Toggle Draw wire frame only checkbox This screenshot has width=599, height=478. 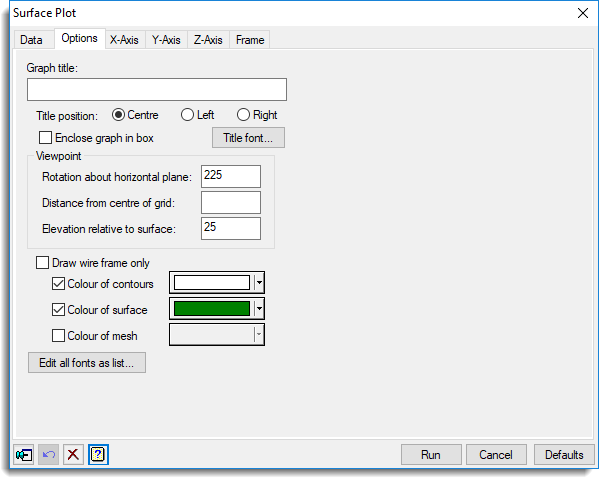[42, 262]
